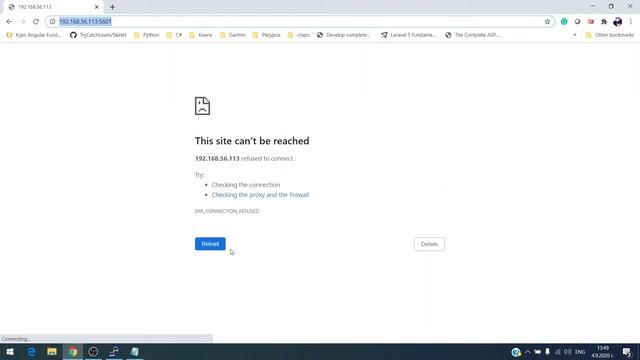Image resolution: width=640 pixels, height=360 pixels.
Task: Open the Курс Angular Fund bookmark
Action: [33, 35]
